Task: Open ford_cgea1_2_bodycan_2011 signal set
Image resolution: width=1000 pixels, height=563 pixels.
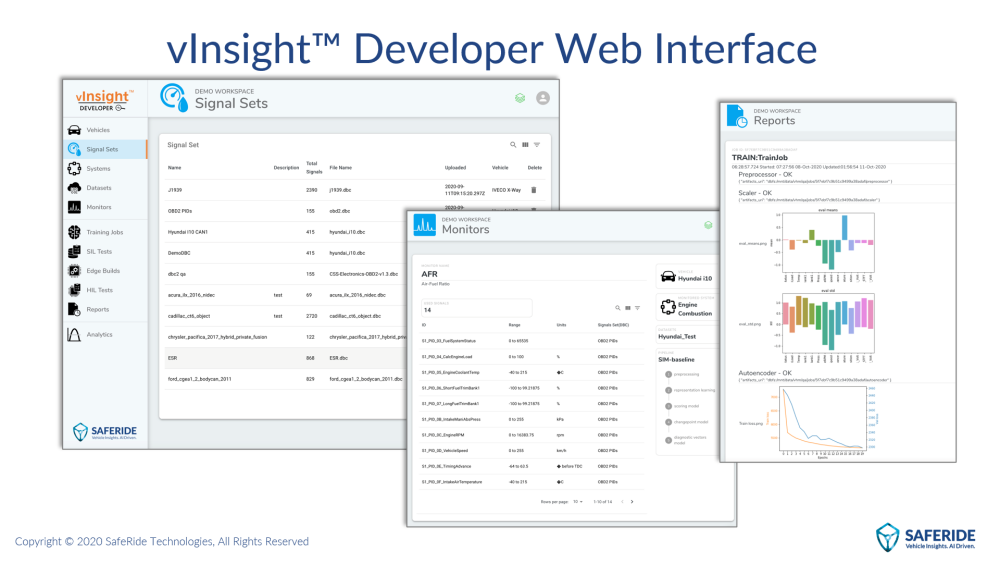Action: pyautogui.click(x=200, y=379)
